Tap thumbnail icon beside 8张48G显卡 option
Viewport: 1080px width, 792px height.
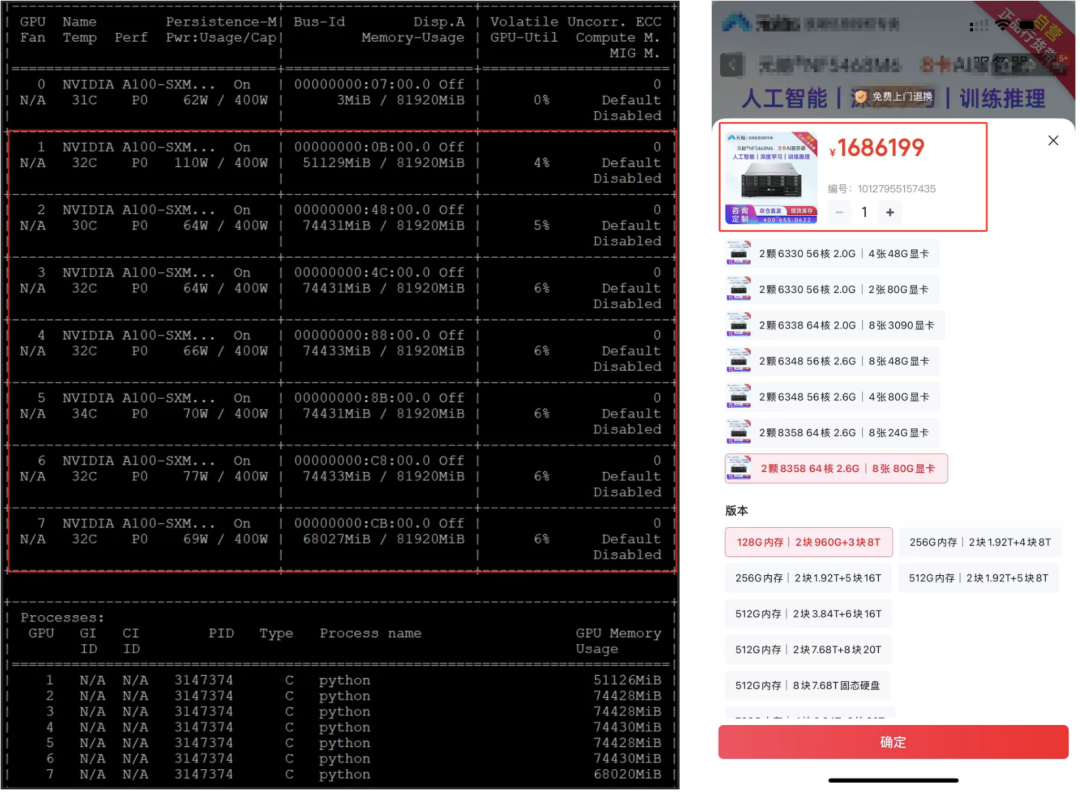(738, 361)
